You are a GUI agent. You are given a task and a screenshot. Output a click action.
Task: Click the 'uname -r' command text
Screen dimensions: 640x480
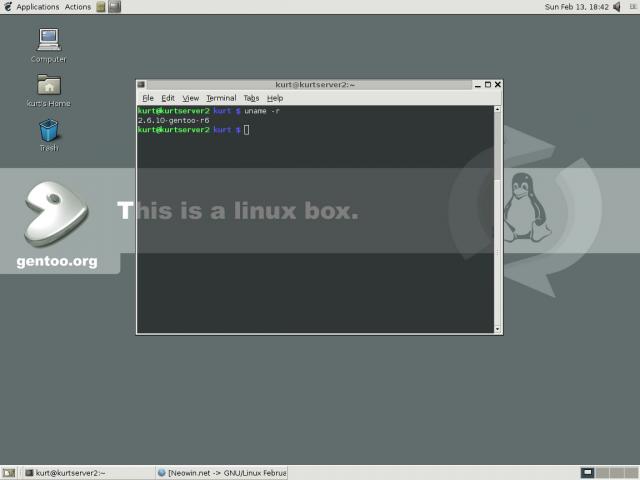tap(262, 111)
